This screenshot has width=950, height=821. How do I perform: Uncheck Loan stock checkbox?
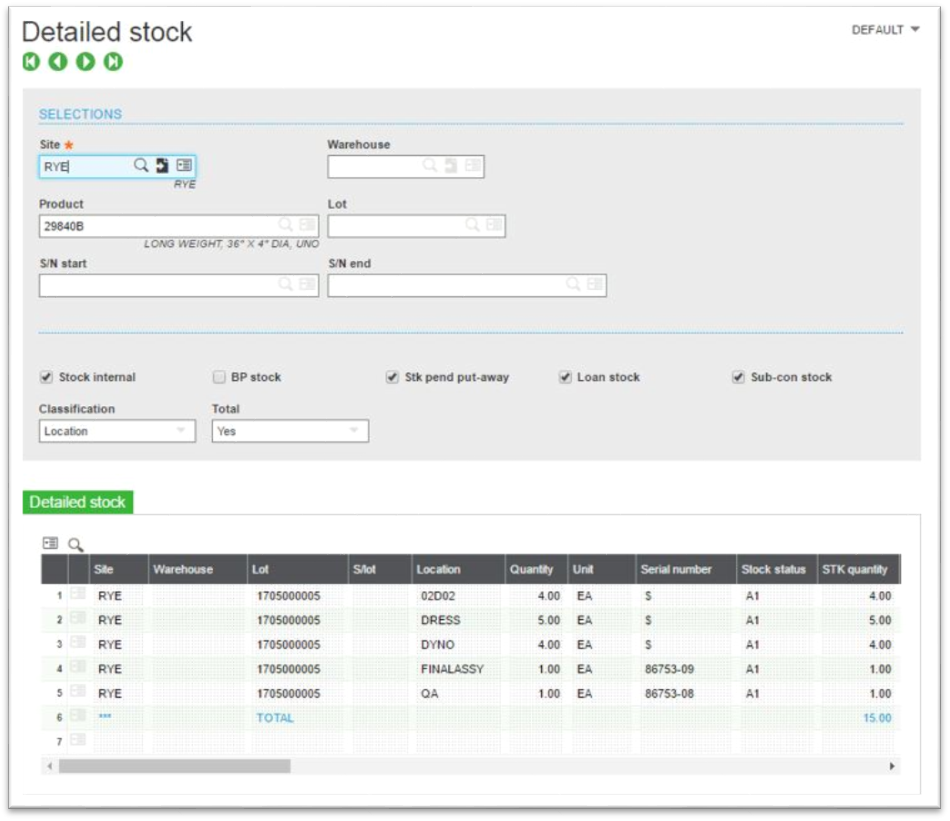click(565, 377)
